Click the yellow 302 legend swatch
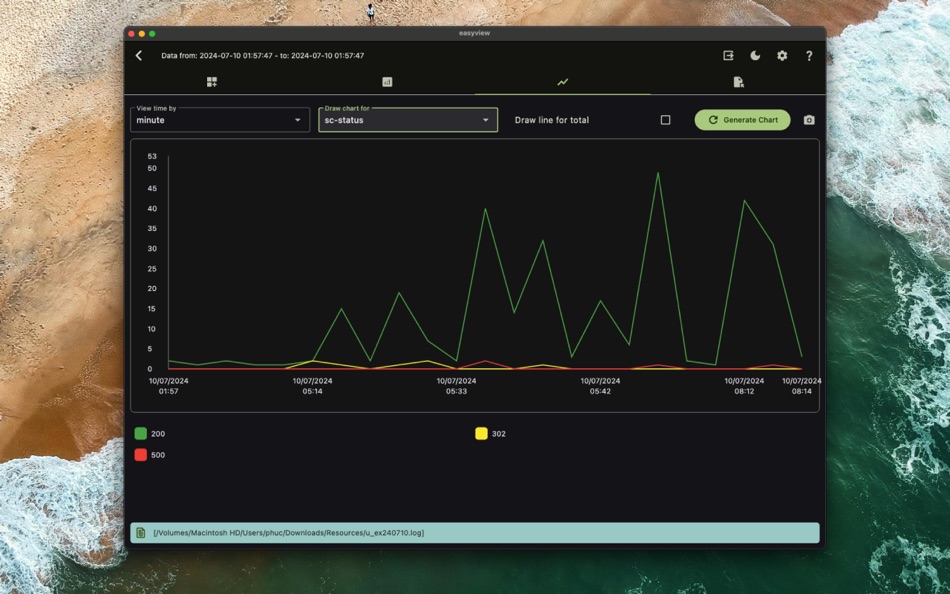 coord(481,433)
